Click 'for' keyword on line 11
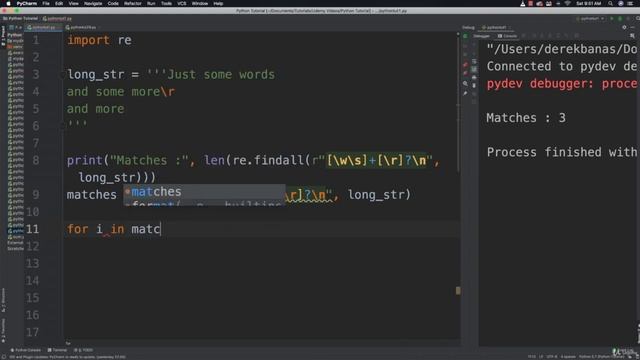Viewport: 640px width, 360px height. (78, 229)
